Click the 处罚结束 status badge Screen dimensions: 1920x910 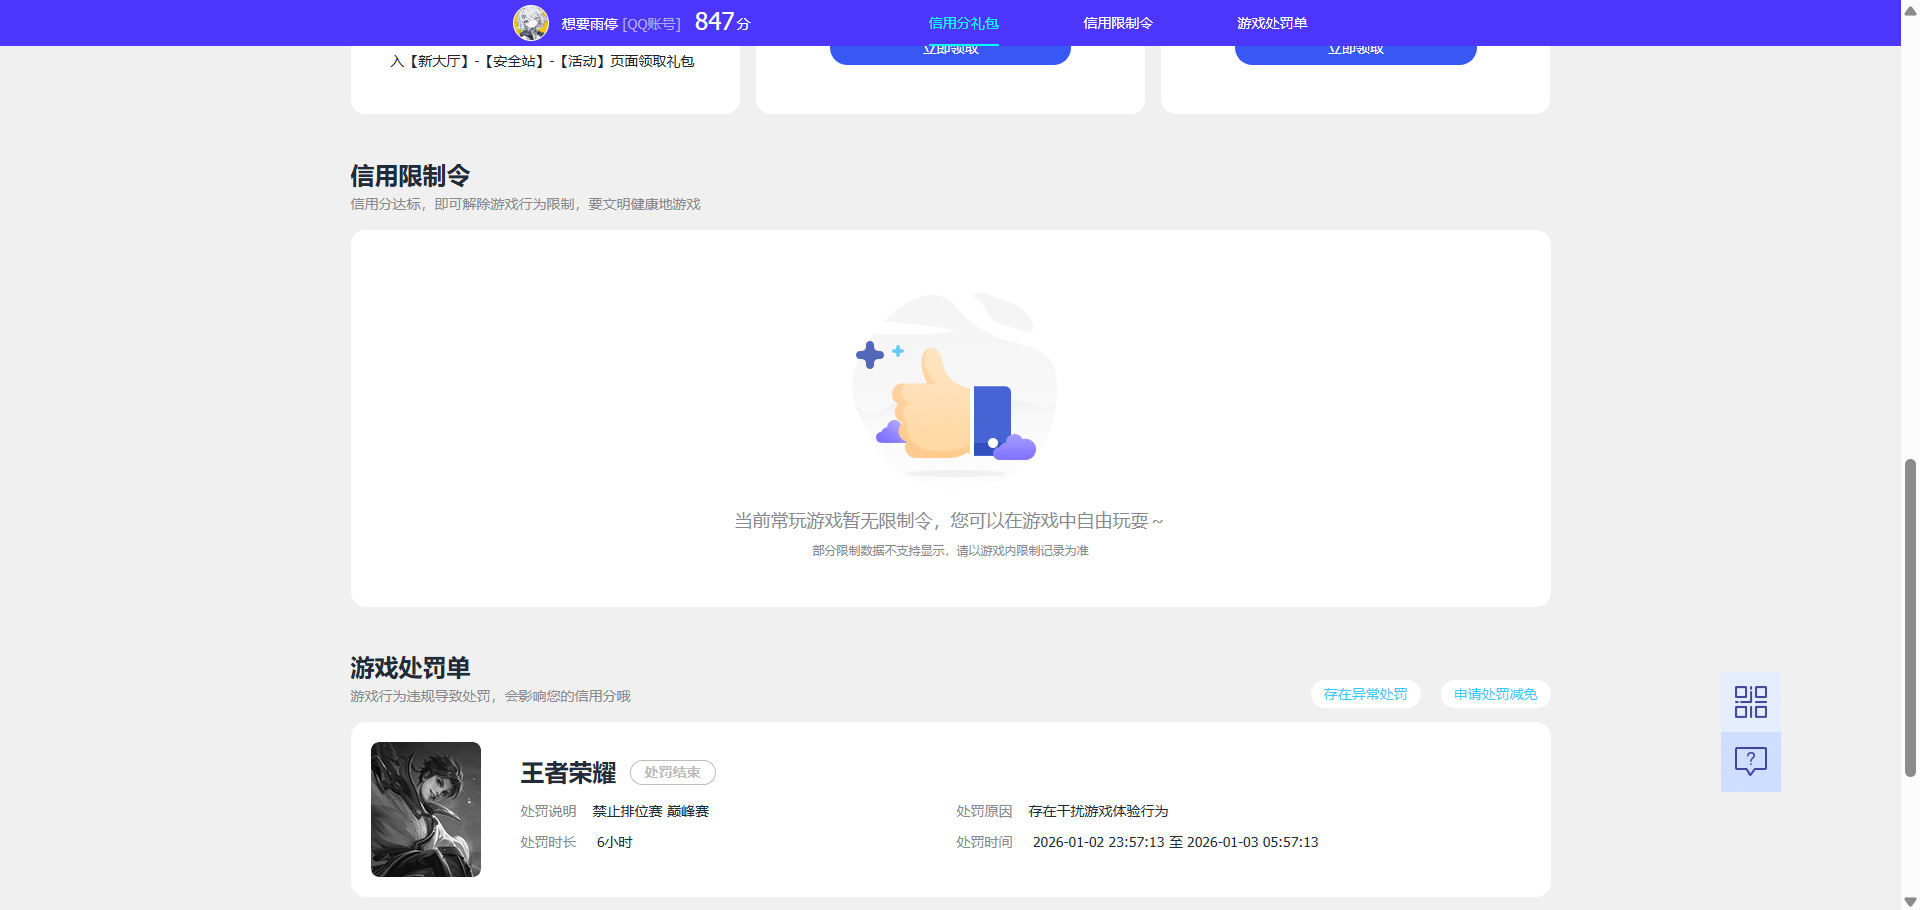click(672, 772)
